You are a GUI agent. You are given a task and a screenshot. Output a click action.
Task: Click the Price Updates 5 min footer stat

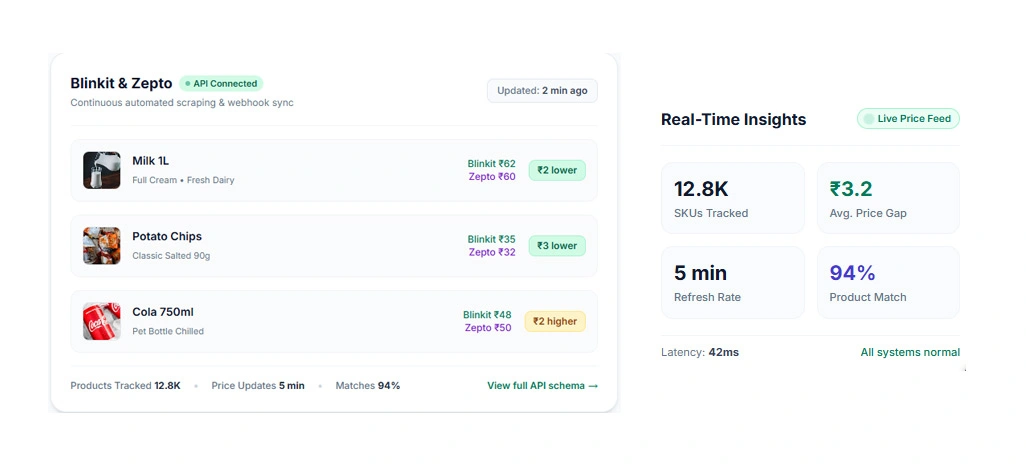(258, 385)
